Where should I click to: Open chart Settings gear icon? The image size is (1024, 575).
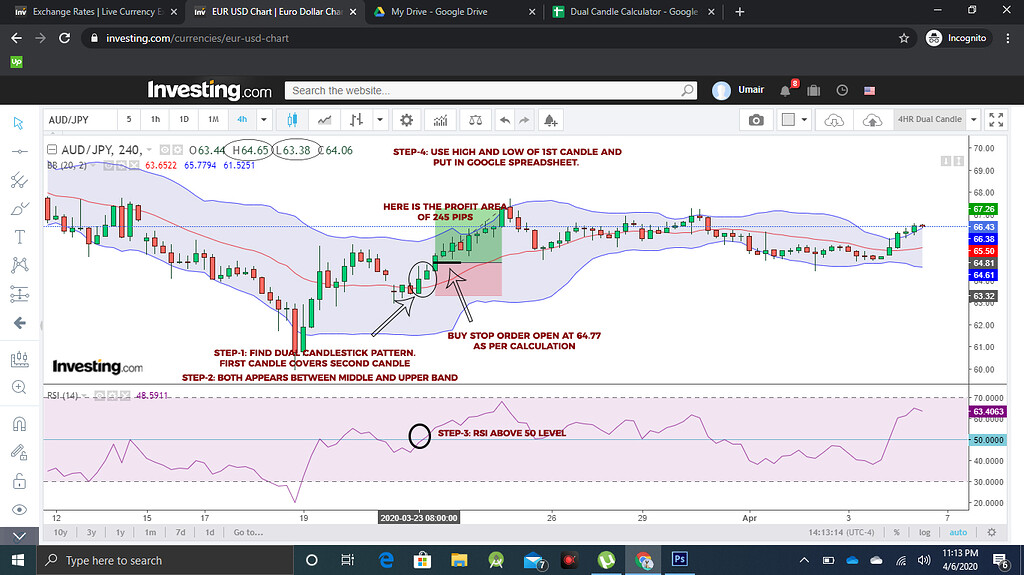406,120
